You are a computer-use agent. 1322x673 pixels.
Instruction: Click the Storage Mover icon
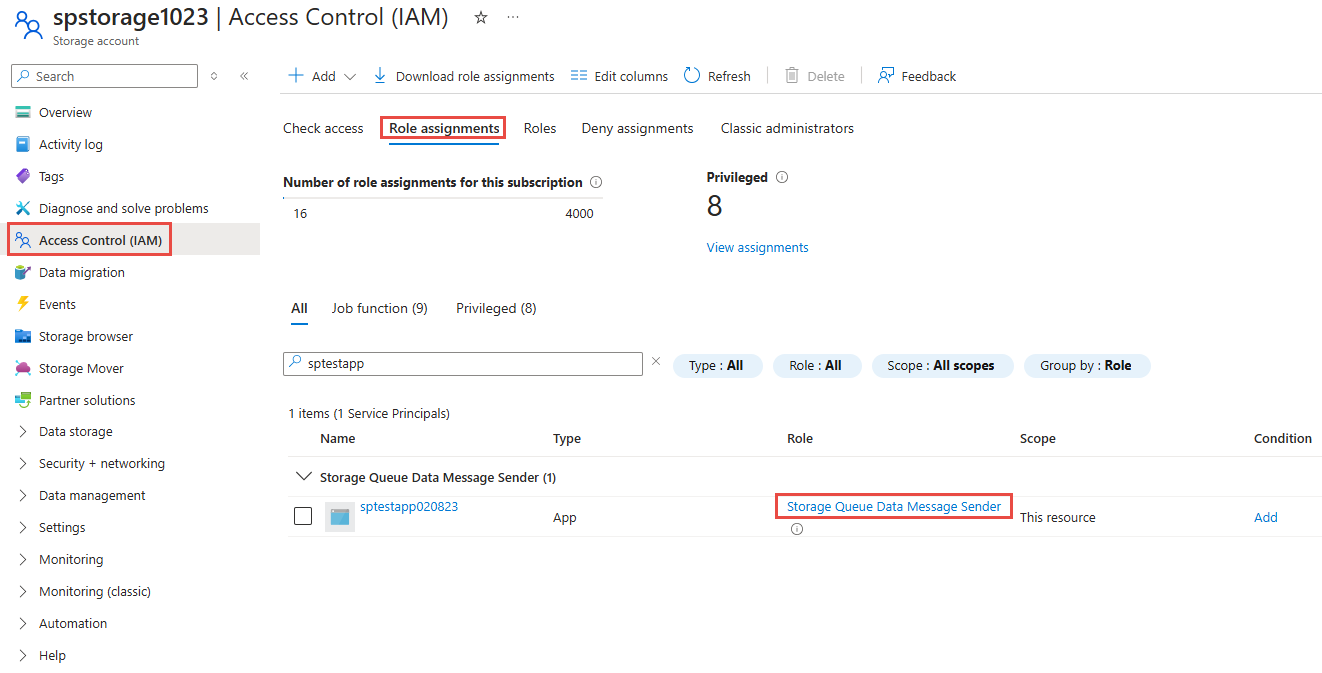23,368
